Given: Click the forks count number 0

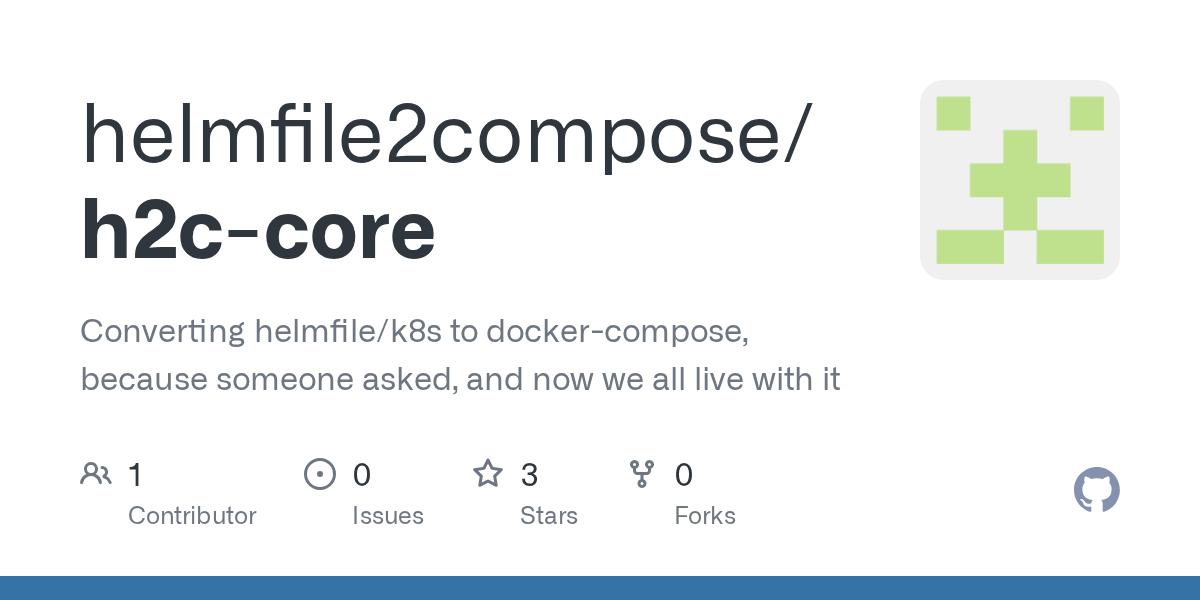Looking at the screenshot, I should pos(683,474).
